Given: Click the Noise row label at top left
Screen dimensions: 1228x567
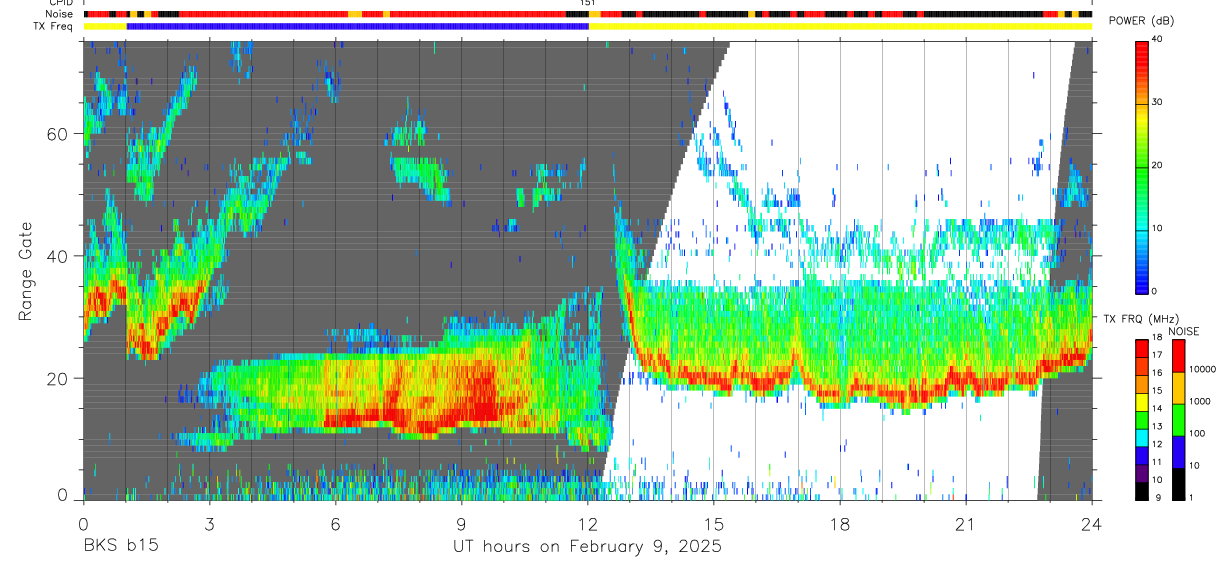Looking at the screenshot, I should pyautogui.click(x=60, y=14).
